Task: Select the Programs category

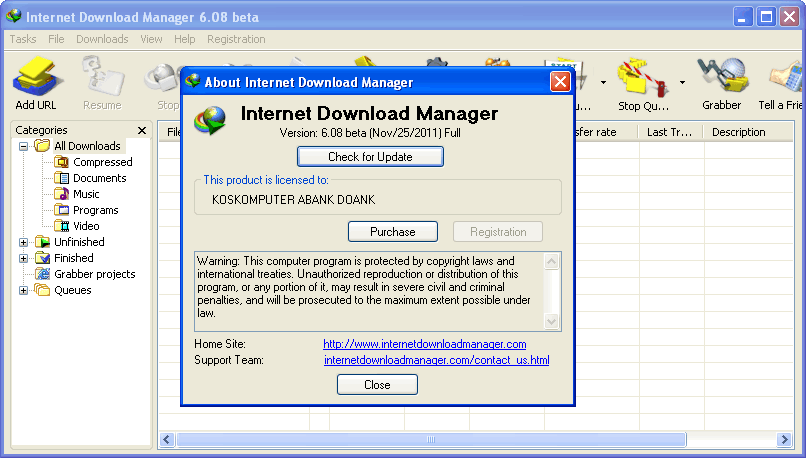Action: coord(96,210)
